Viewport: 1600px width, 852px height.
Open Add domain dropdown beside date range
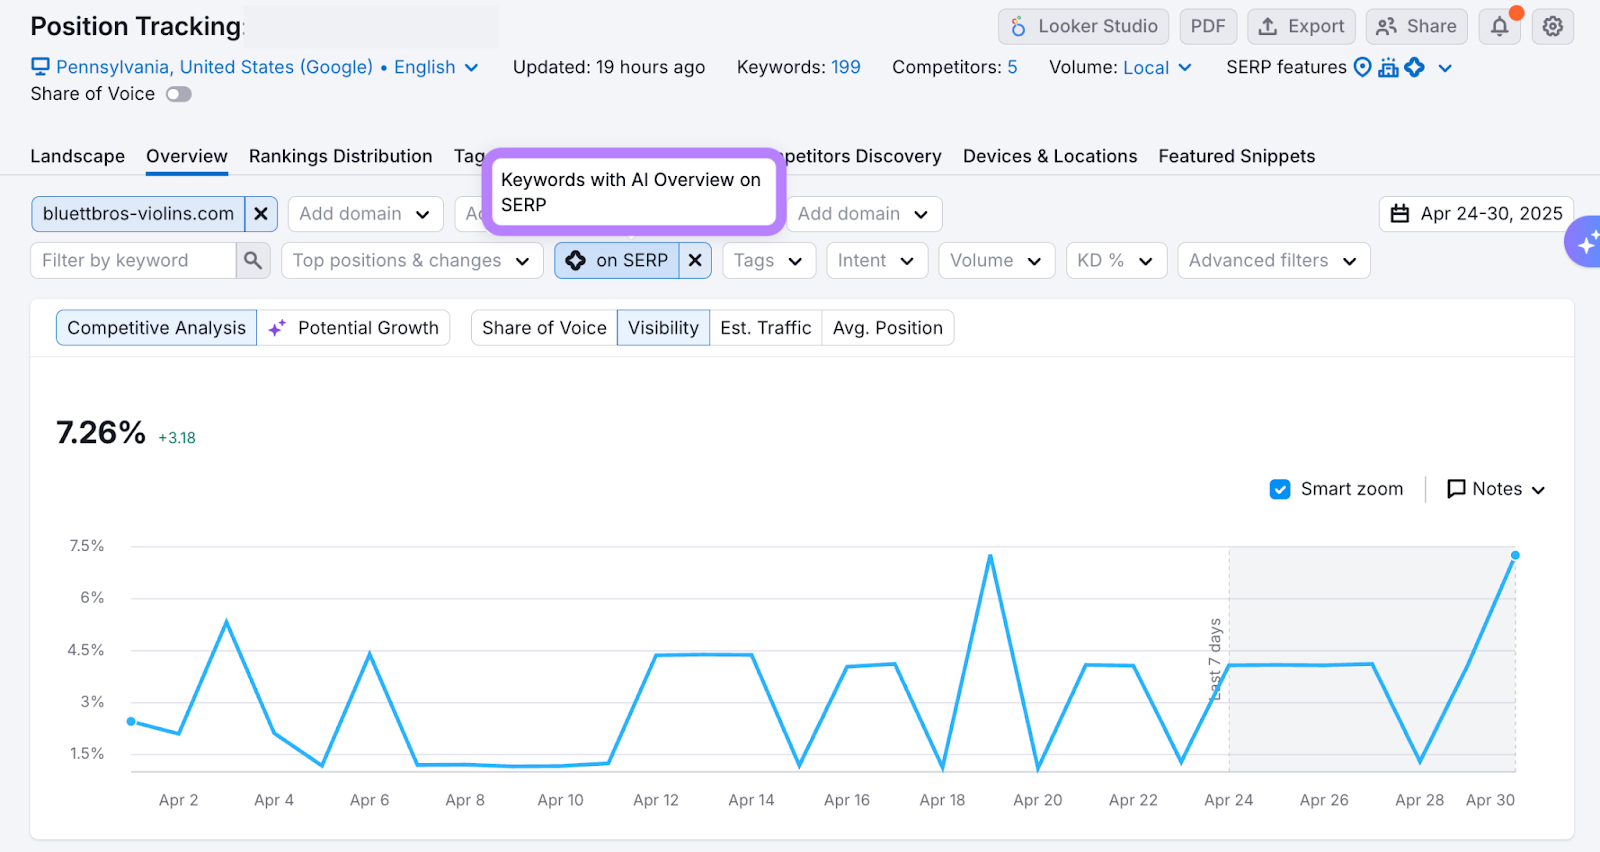[864, 214]
